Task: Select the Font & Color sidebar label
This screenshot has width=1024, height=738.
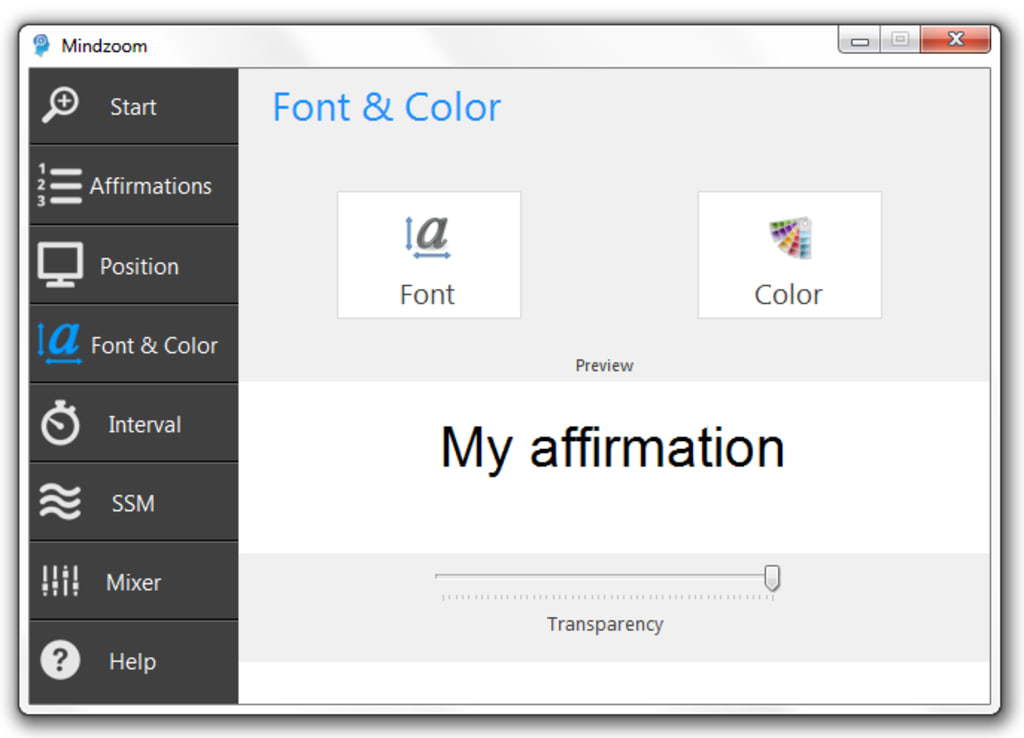Action: [154, 345]
